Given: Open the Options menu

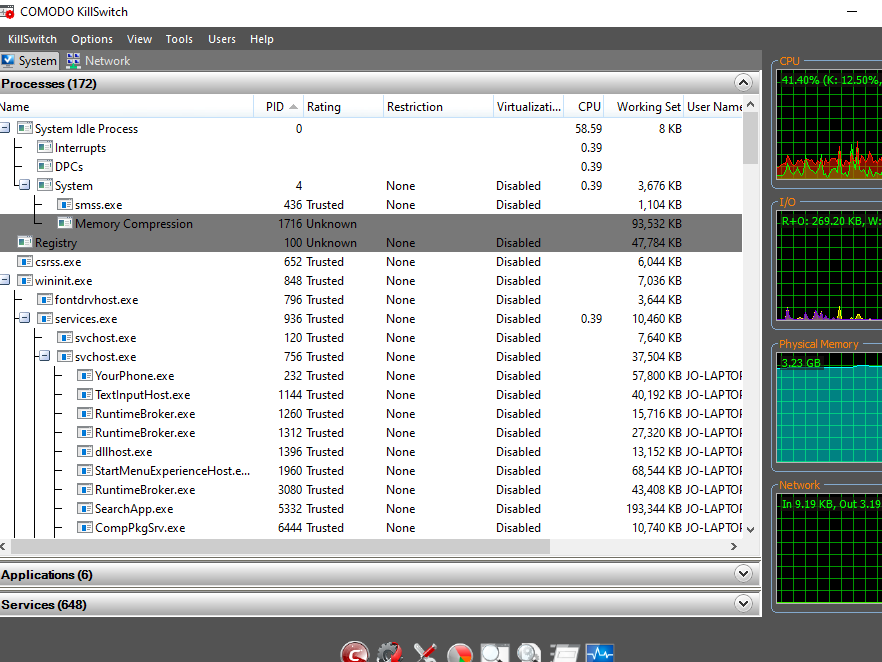Looking at the screenshot, I should [92, 39].
